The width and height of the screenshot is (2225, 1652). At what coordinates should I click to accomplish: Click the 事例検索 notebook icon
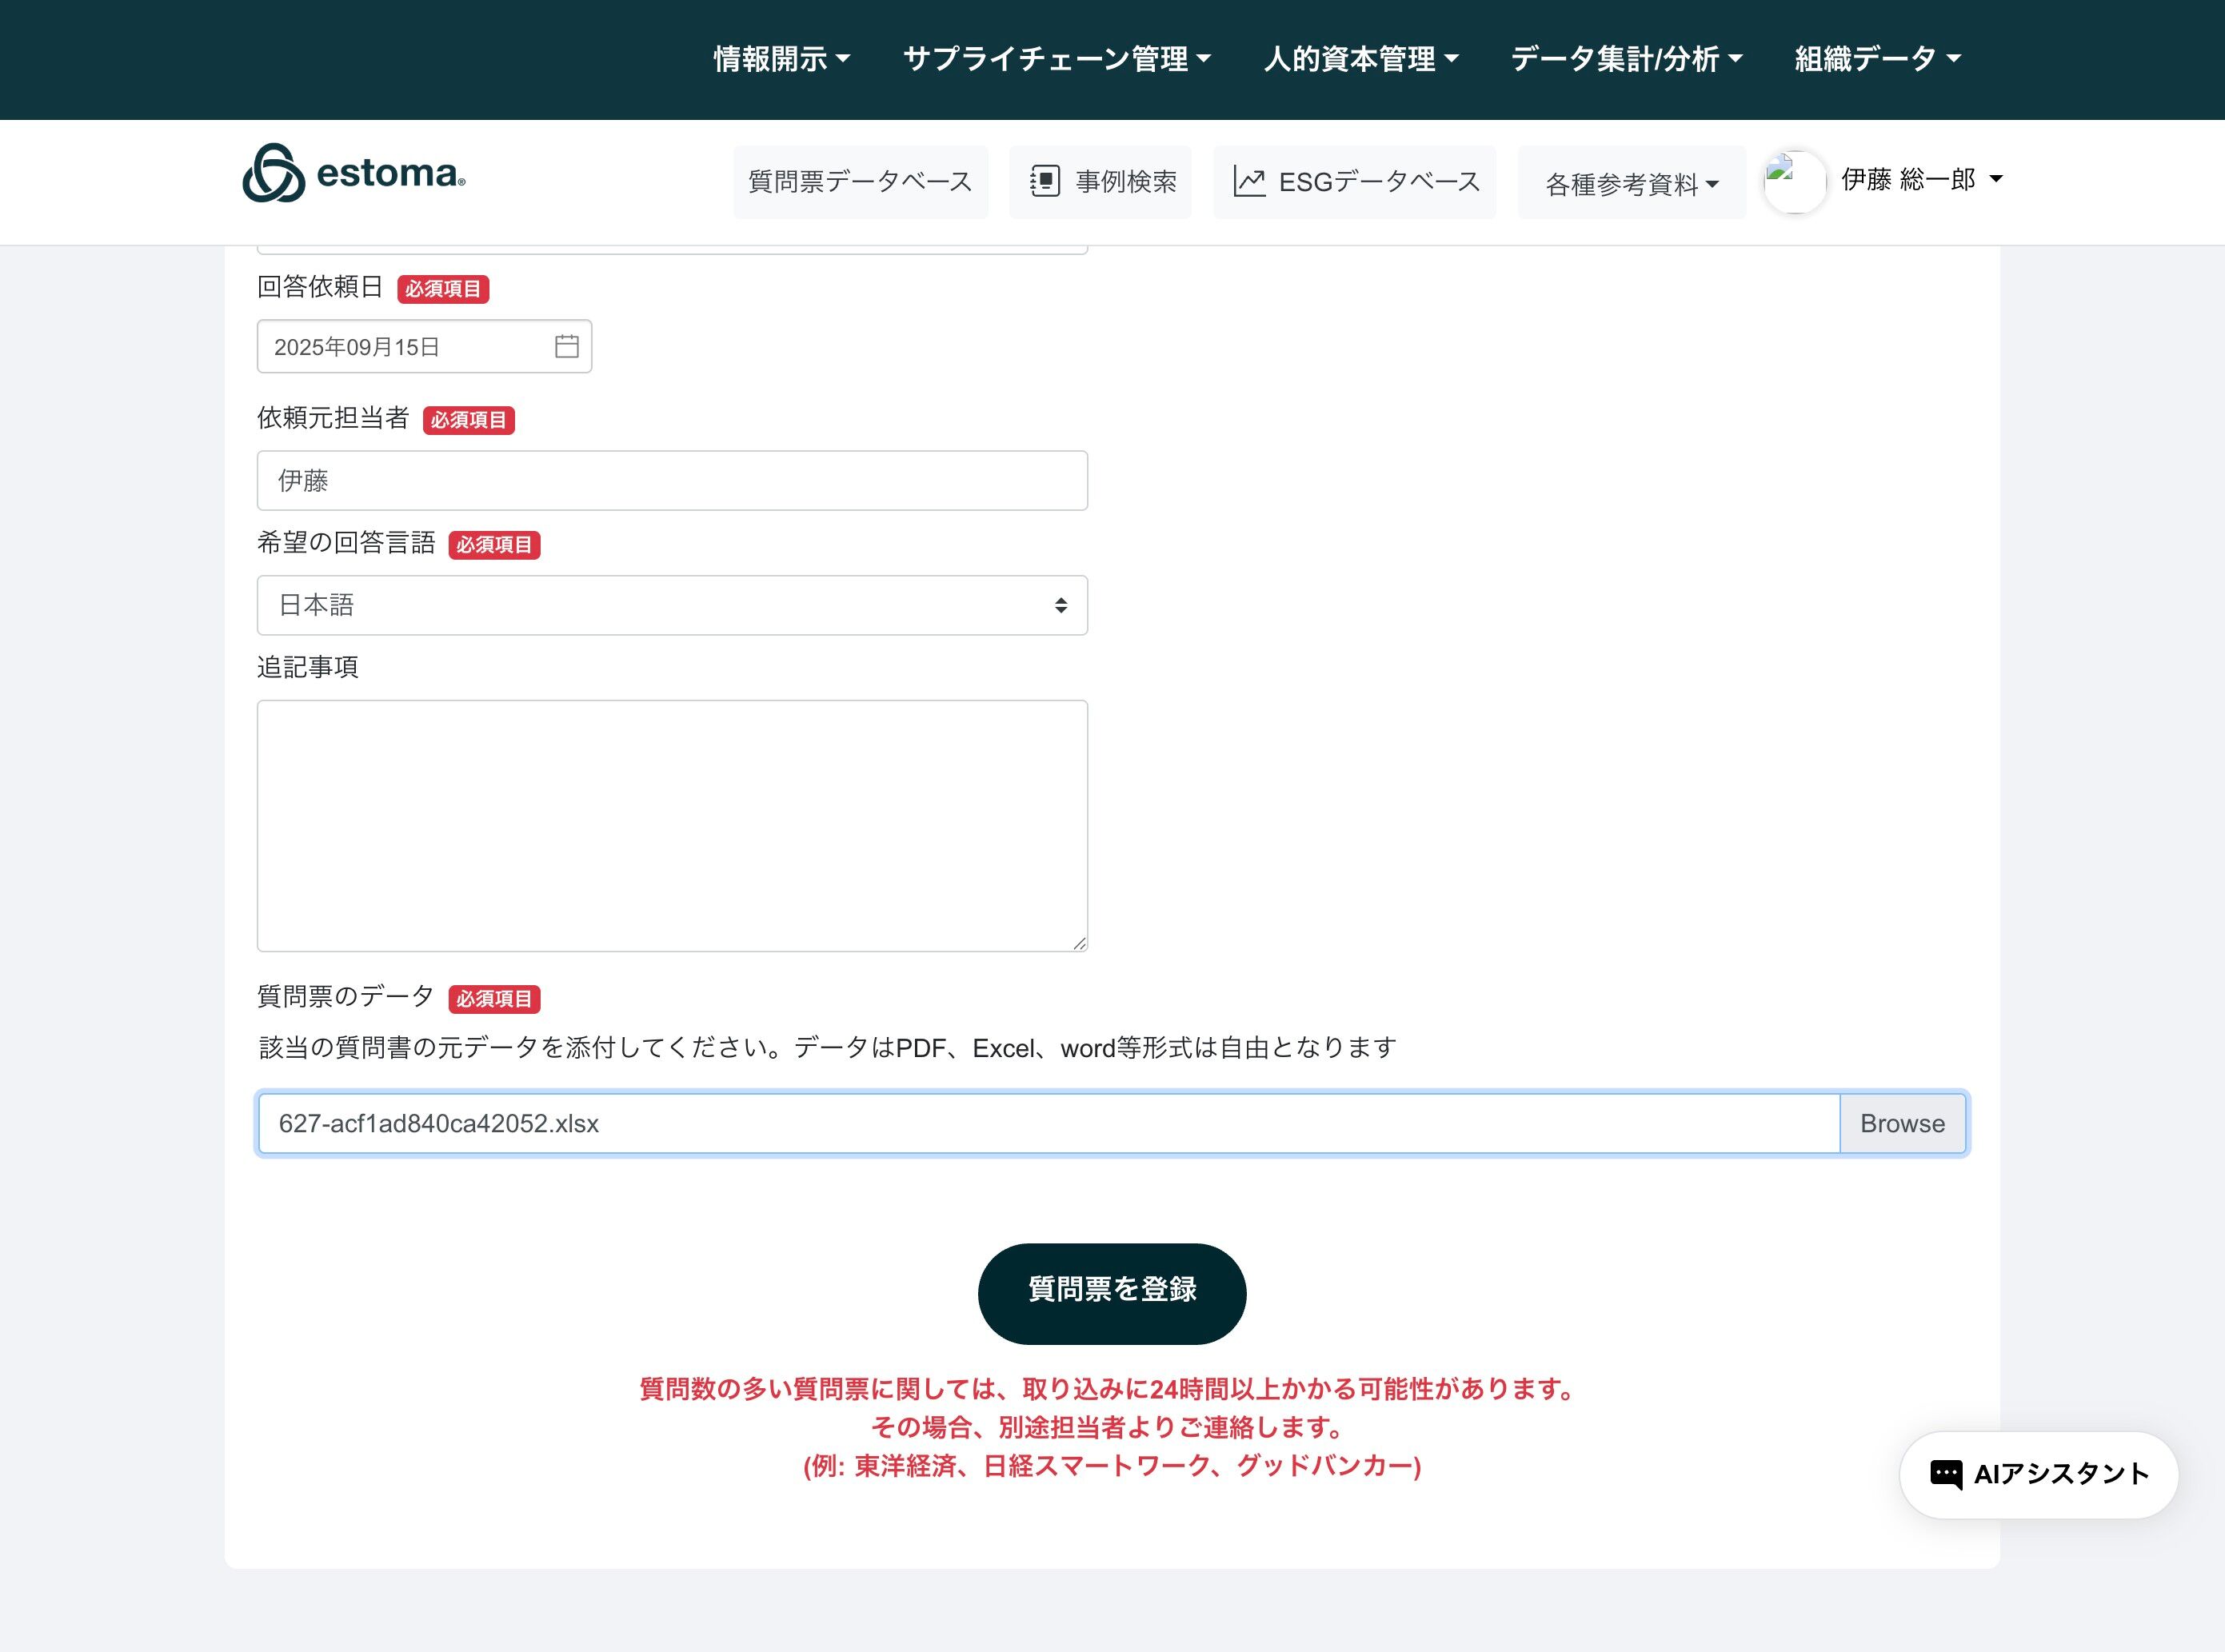click(x=1044, y=181)
